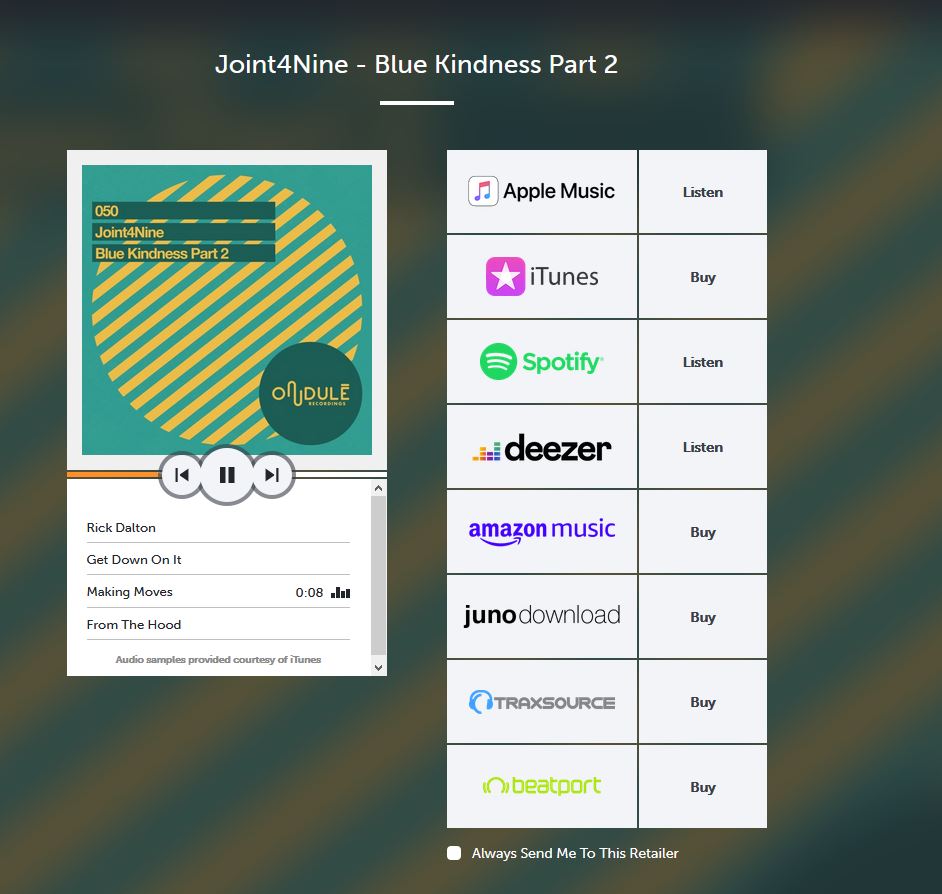
Task: Click Listen next to Apple Music
Action: coord(702,191)
